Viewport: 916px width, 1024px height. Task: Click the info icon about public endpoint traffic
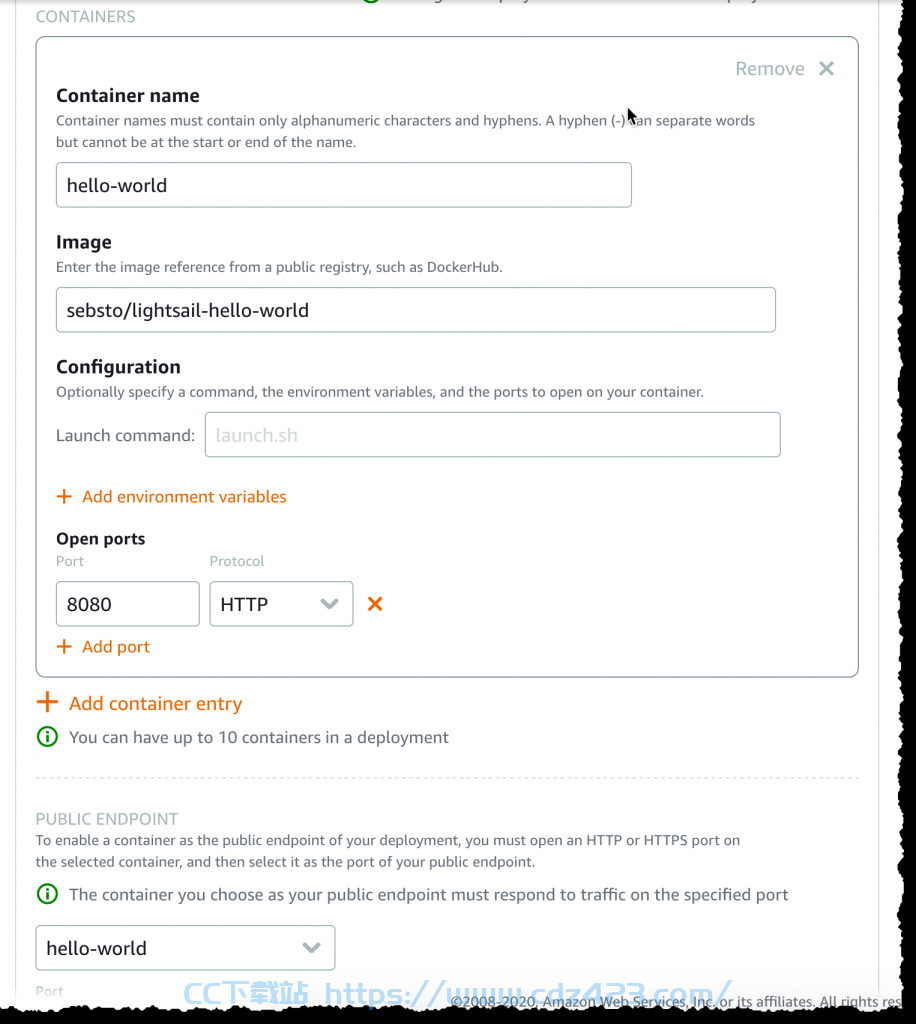click(47, 894)
